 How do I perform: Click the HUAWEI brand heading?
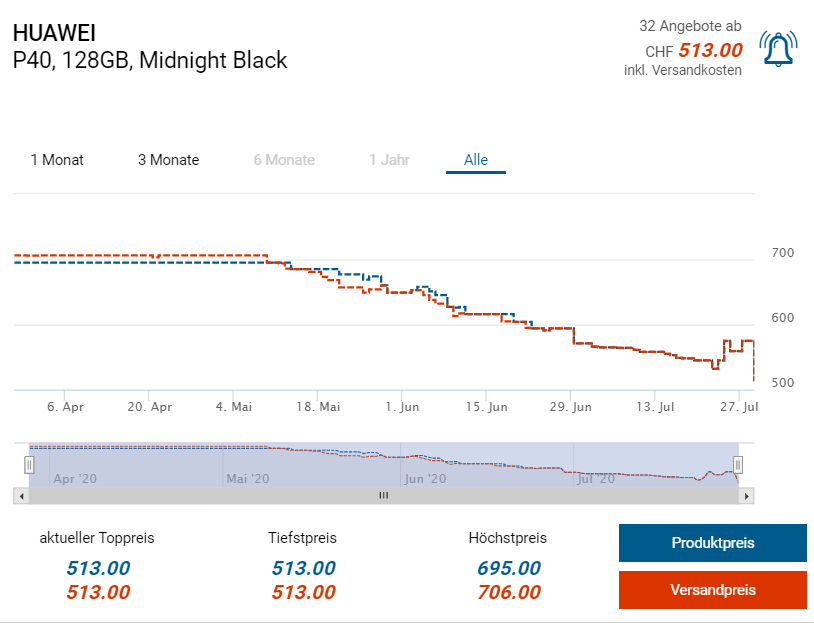(54, 31)
